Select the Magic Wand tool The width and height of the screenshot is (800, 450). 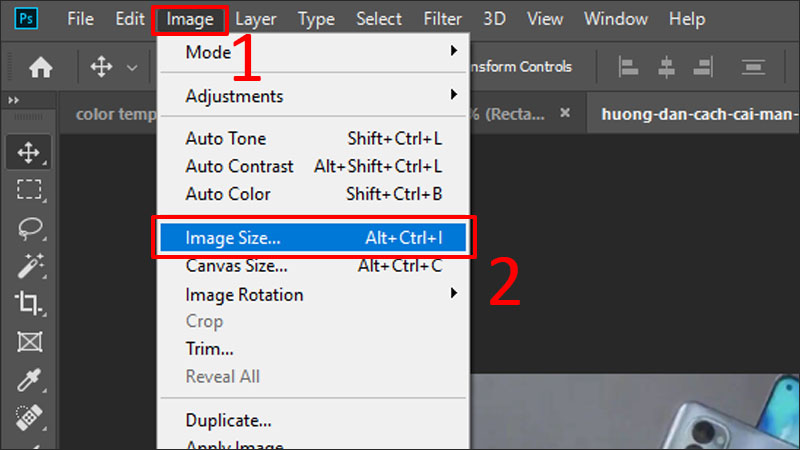point(28,266)
